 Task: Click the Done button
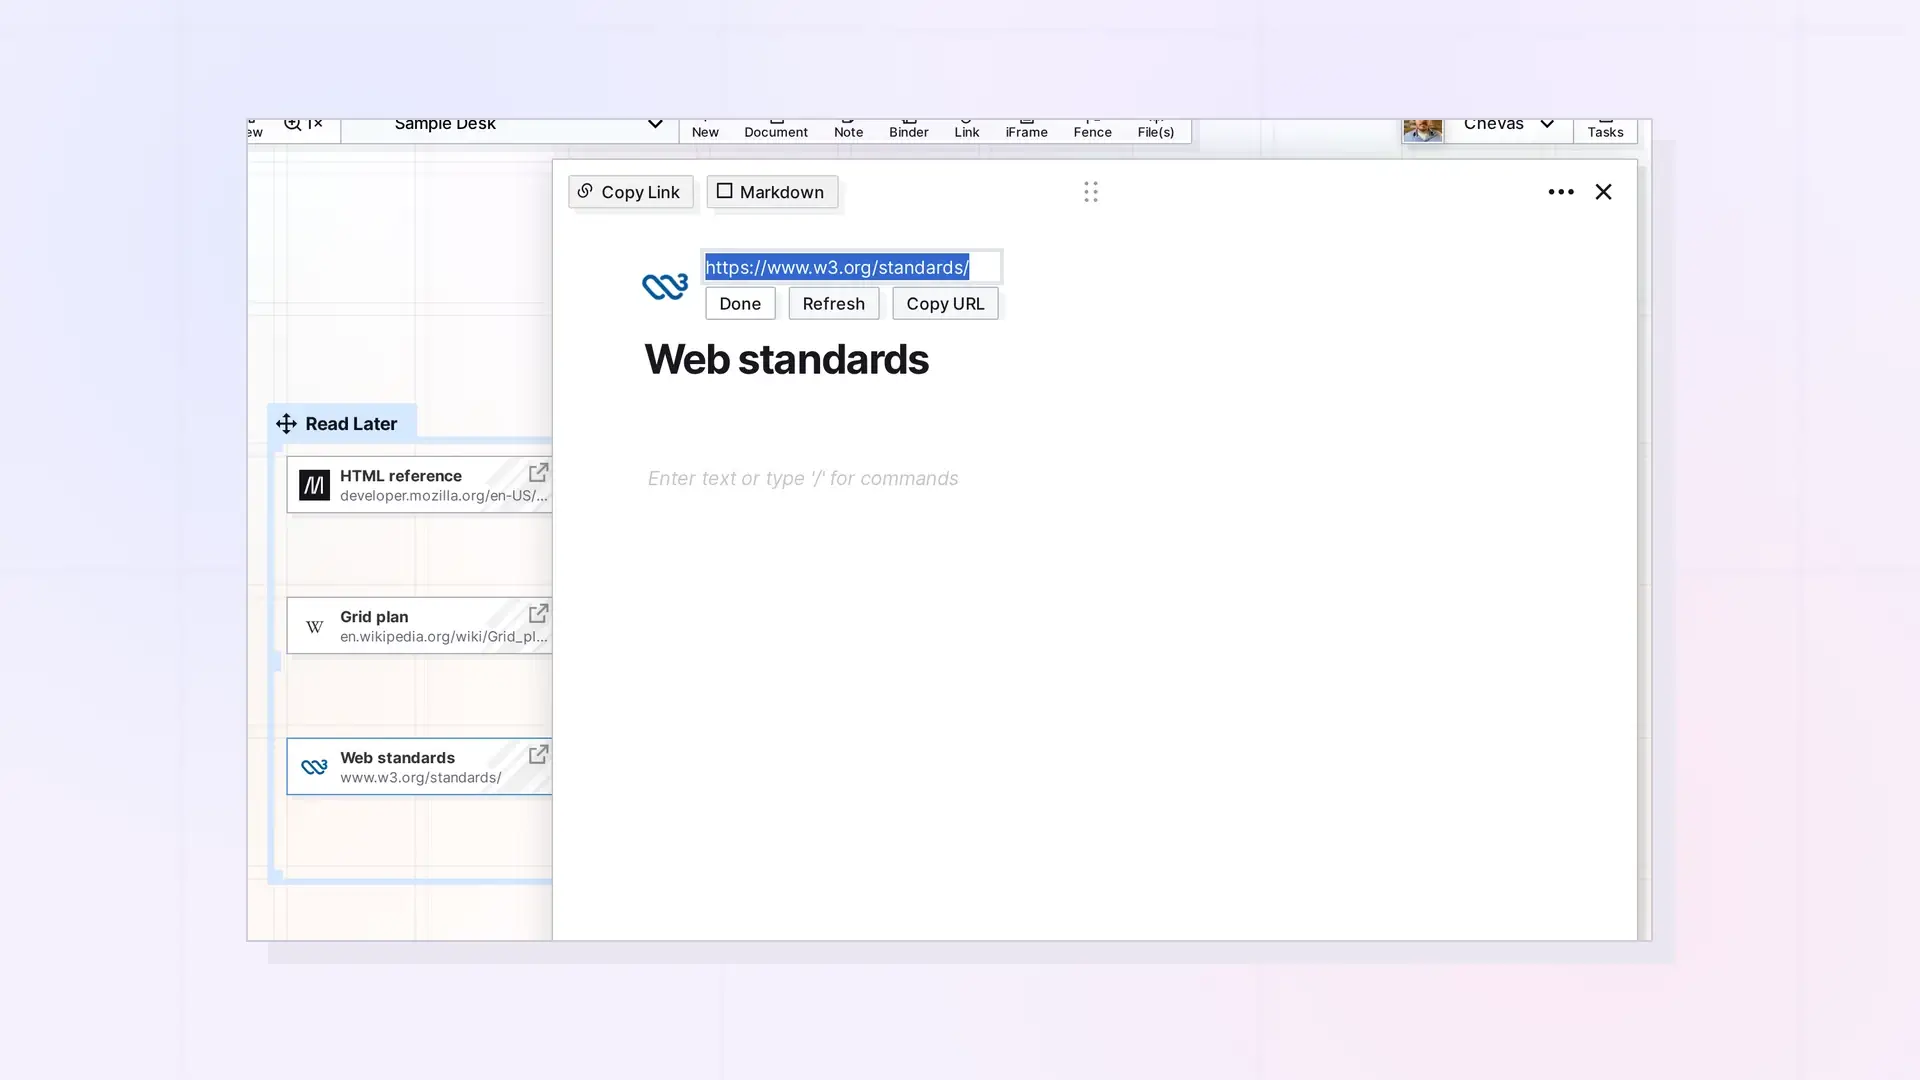click(740, 304)
